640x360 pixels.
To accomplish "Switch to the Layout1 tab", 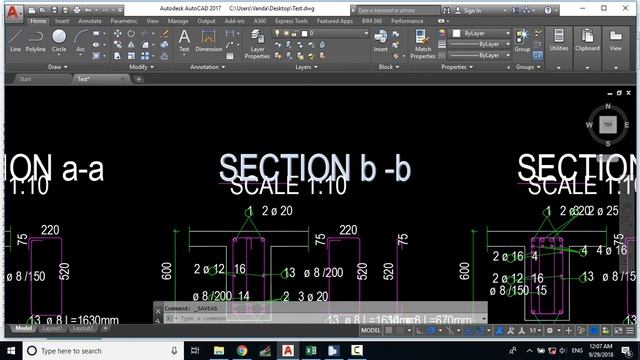I will [52, 329].
